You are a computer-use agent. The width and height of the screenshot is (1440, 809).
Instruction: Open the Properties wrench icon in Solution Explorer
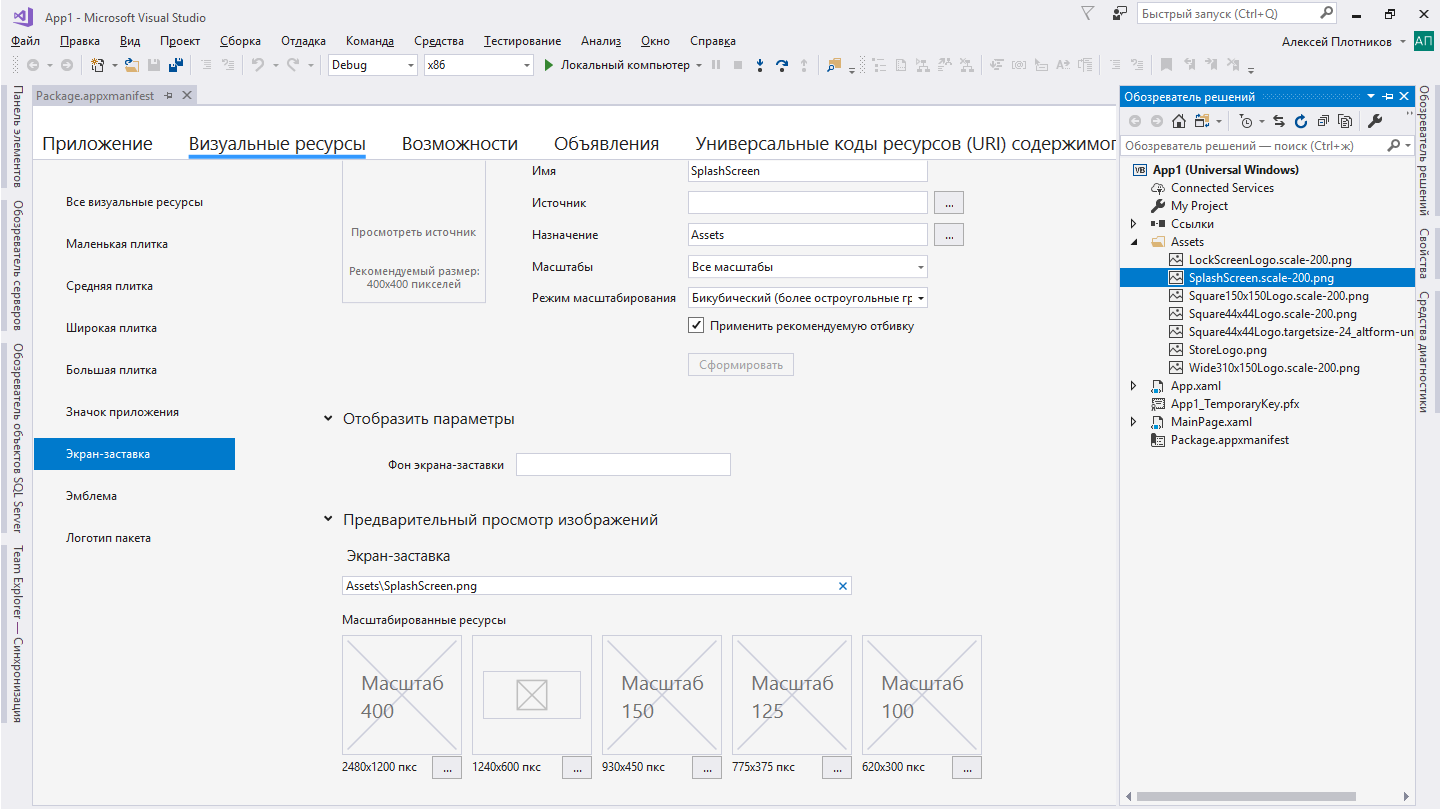[1373, 121]
